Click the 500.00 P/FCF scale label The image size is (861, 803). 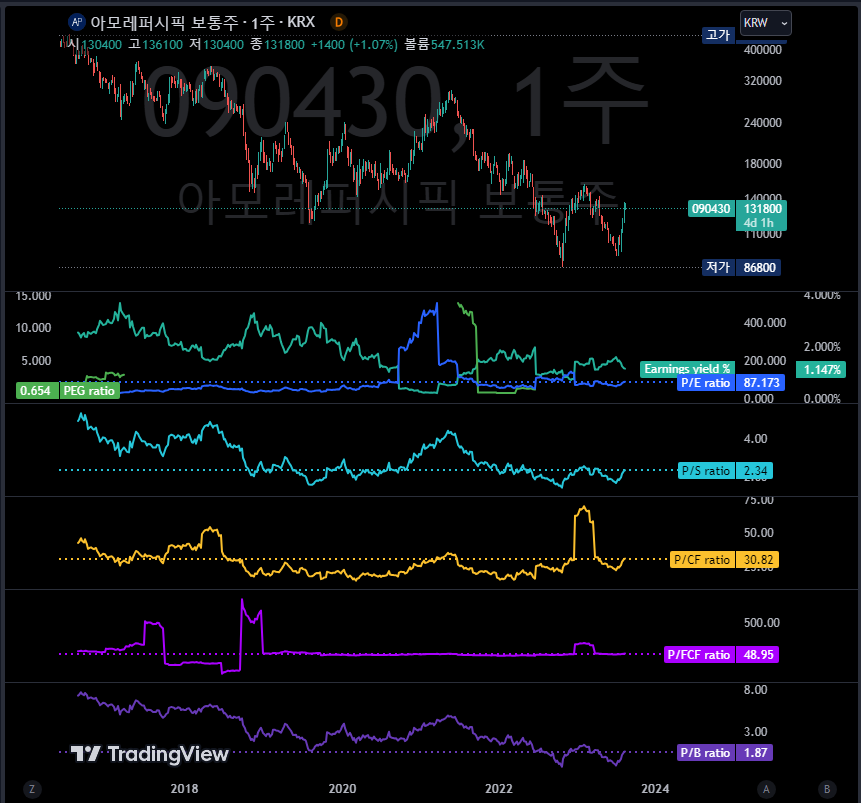[762, 623]
